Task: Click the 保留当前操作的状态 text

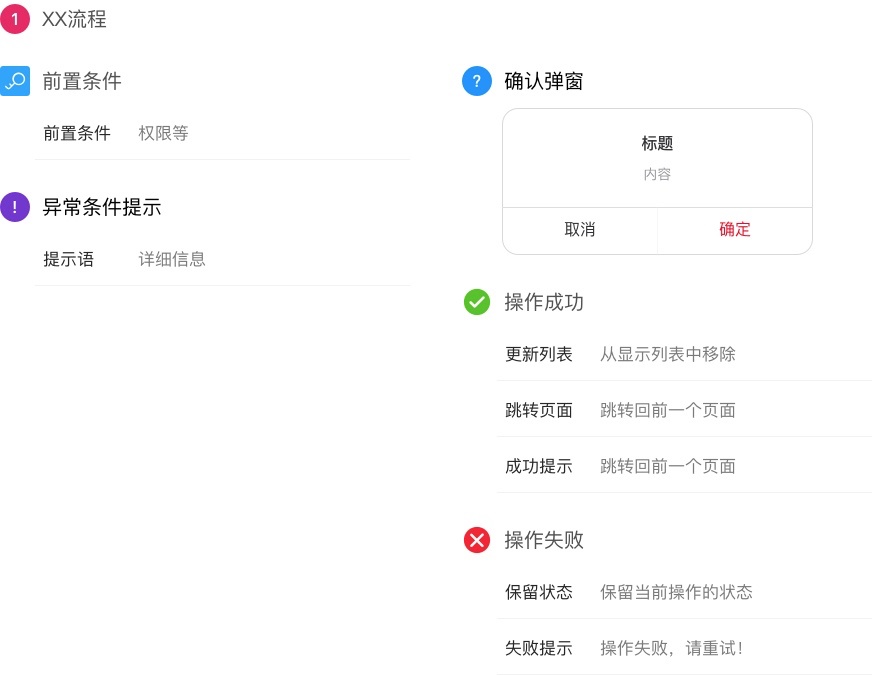Action: click(676, 592)
